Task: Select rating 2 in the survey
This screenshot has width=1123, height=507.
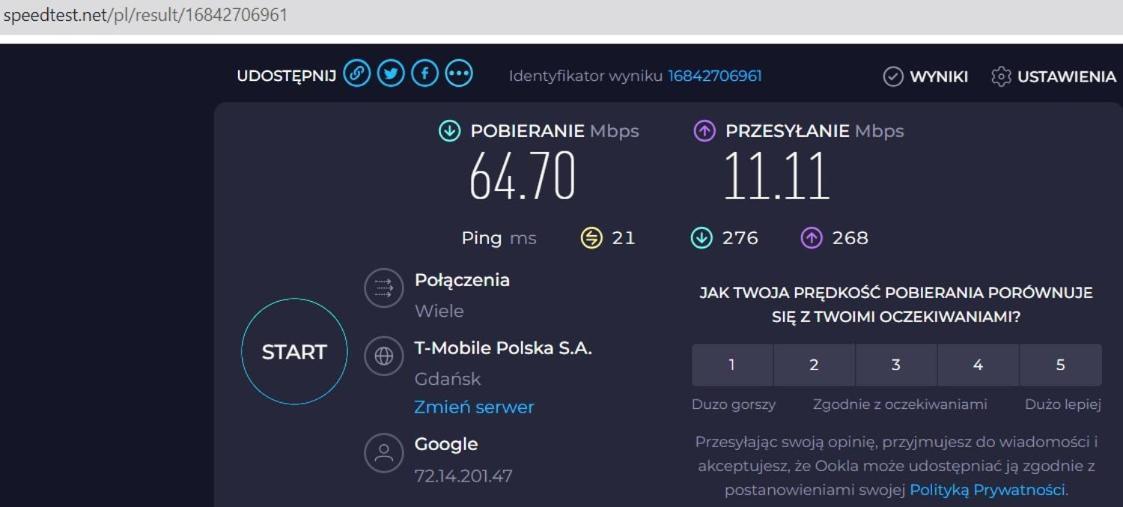Action: pos(814,365)
